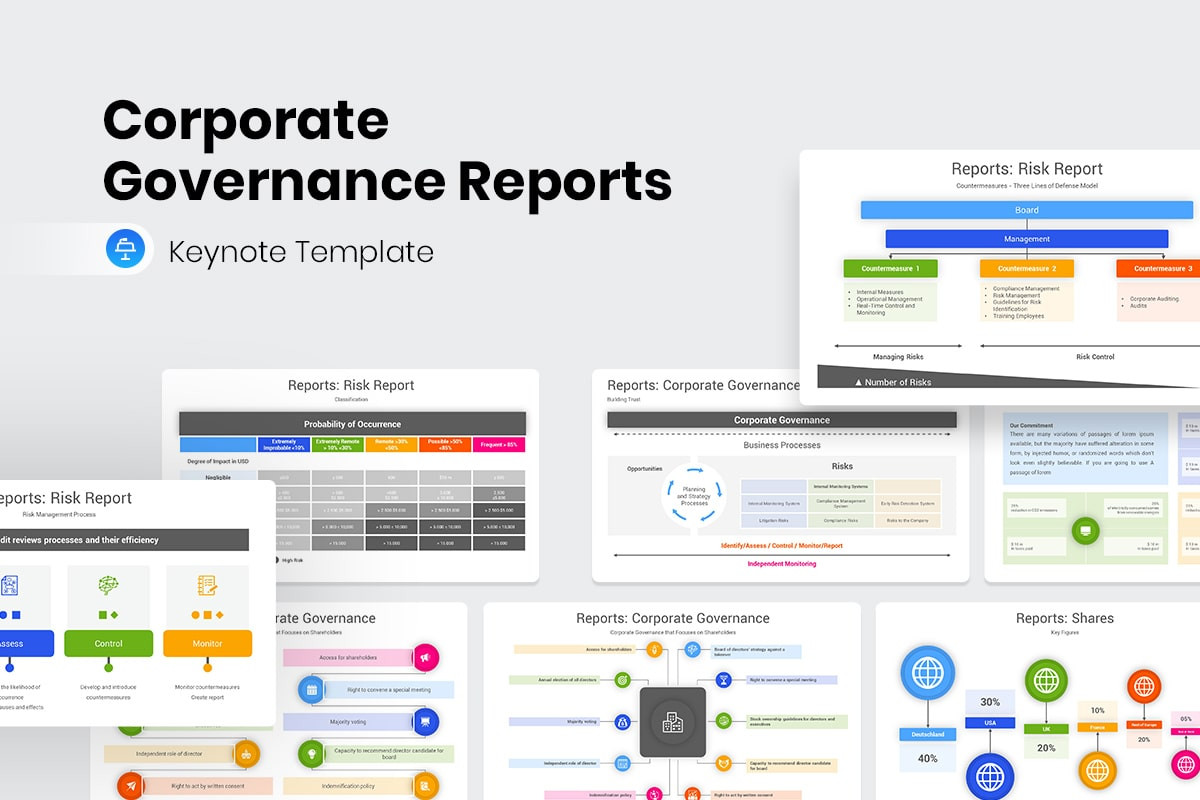
Task: Click the orange paper plane icon near 'Right to act by written consent'
Action: 129,785
